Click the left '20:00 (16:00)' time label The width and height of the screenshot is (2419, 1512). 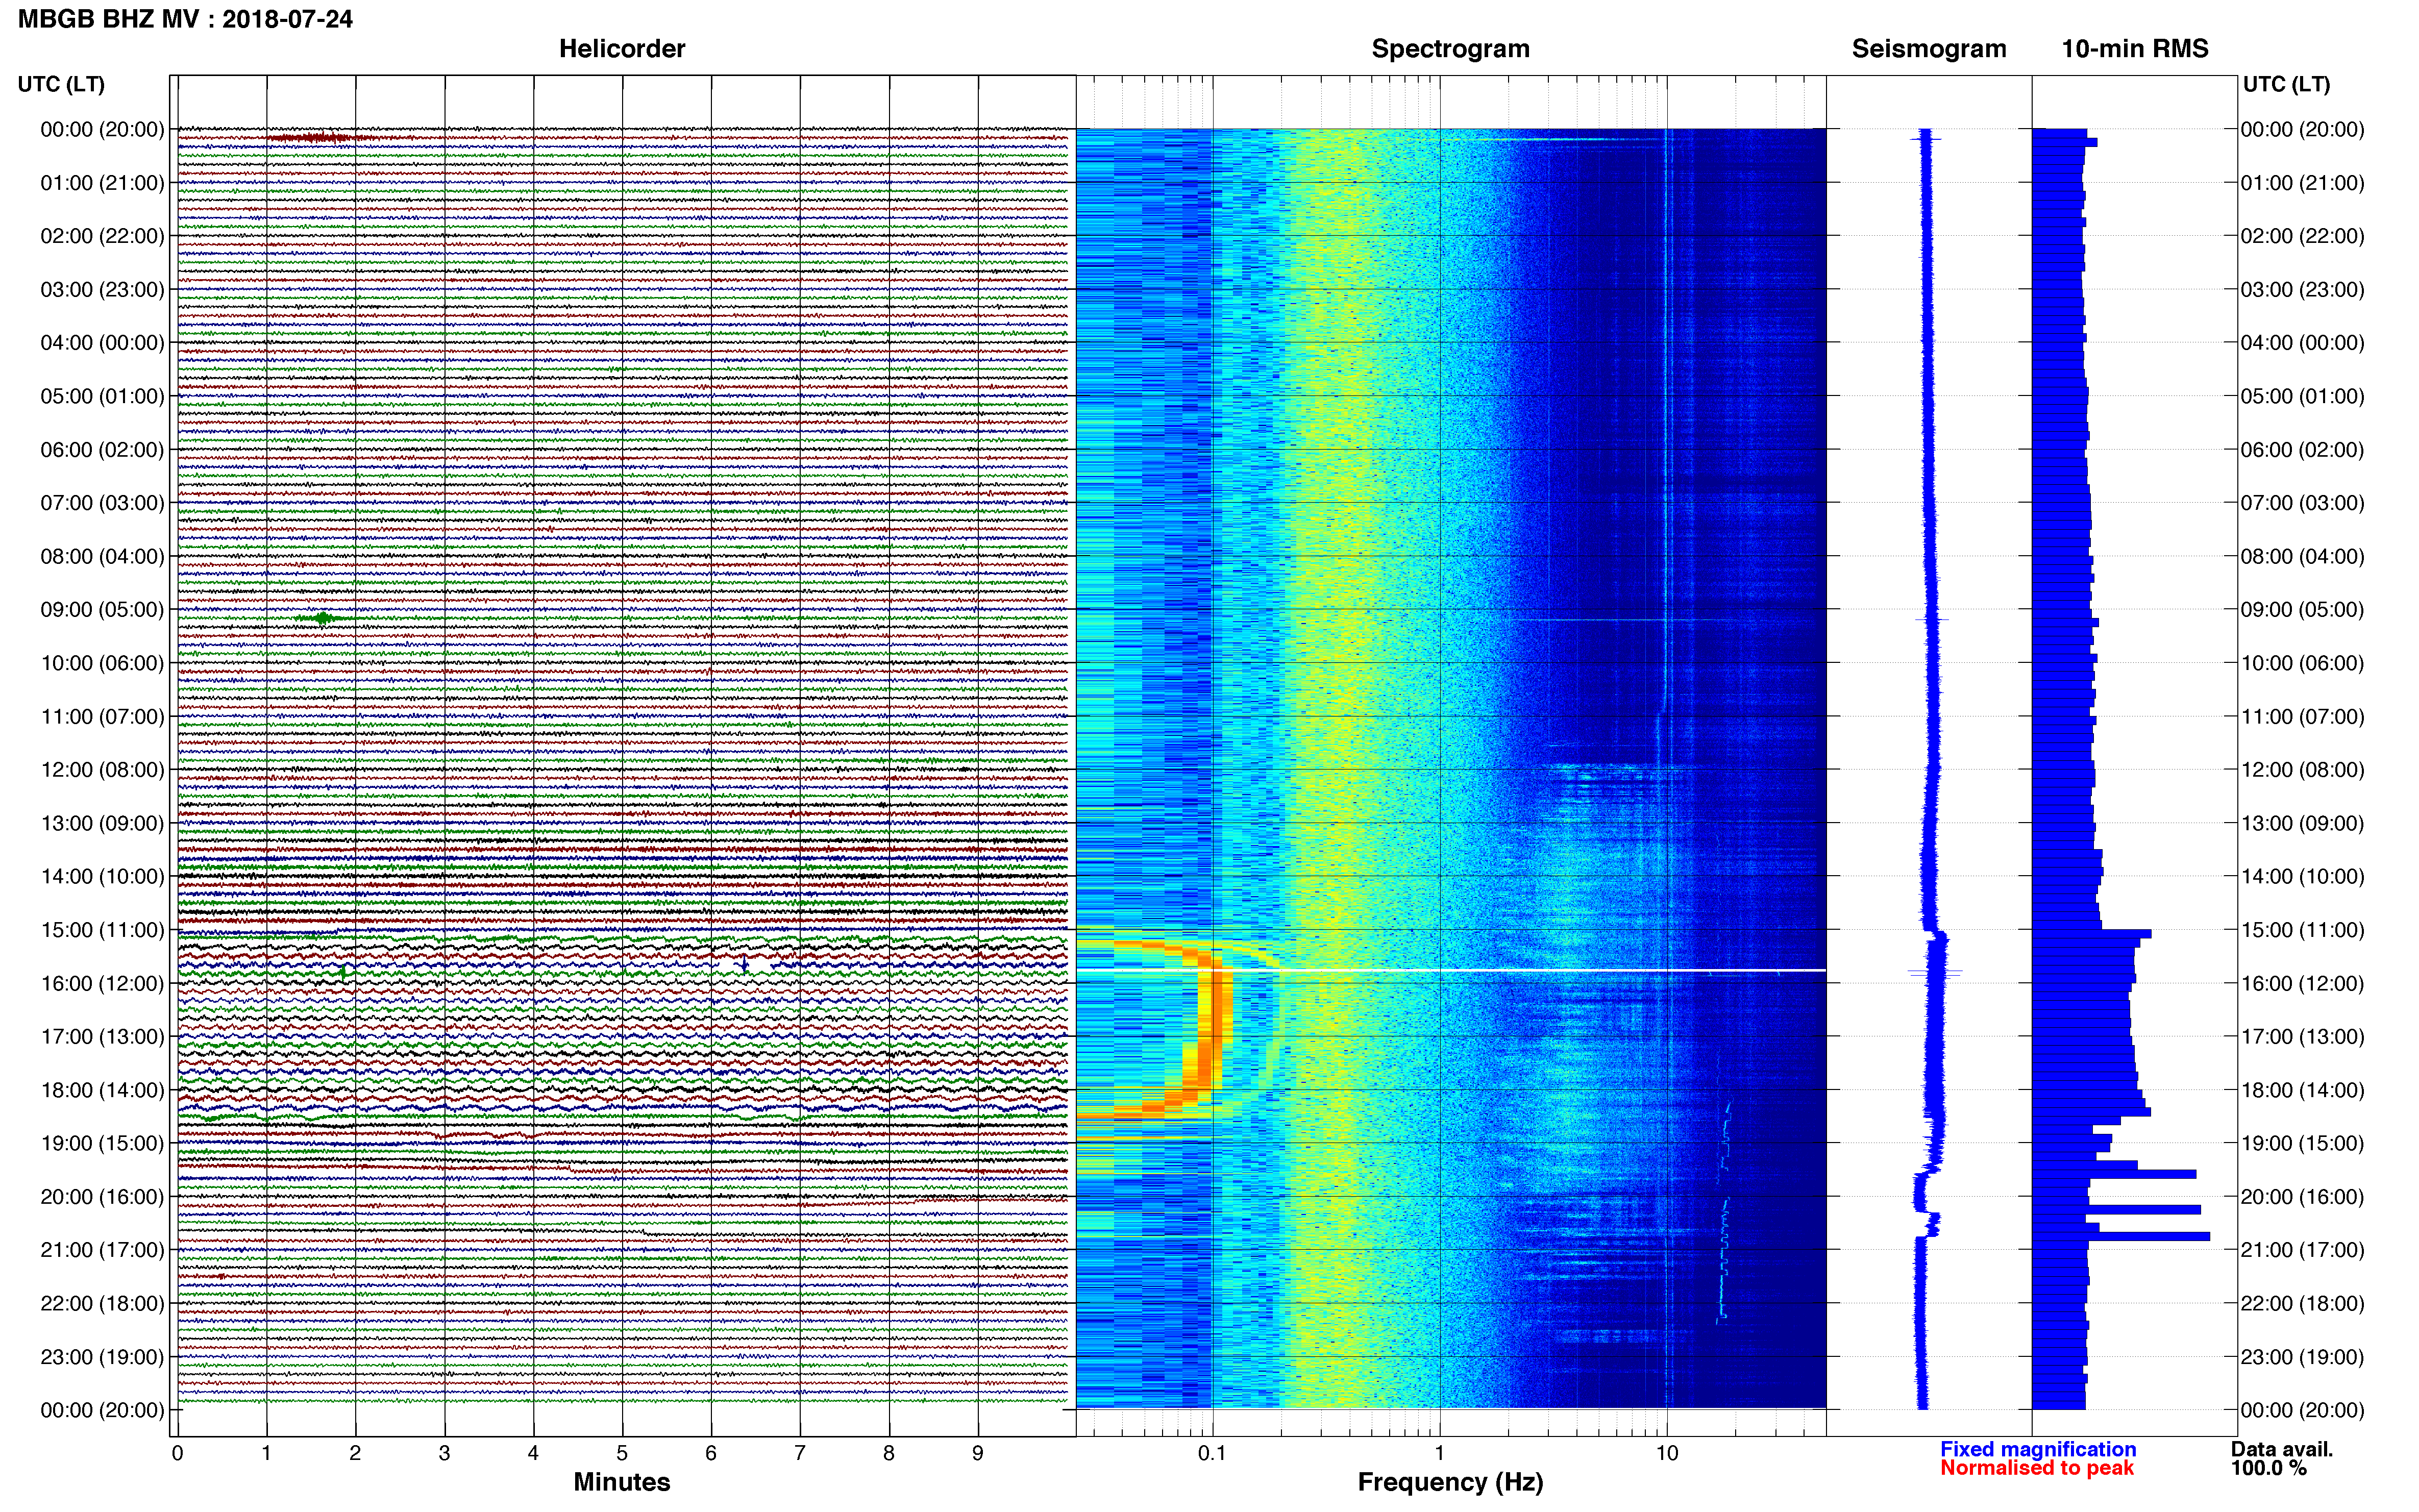point(102,1197)
